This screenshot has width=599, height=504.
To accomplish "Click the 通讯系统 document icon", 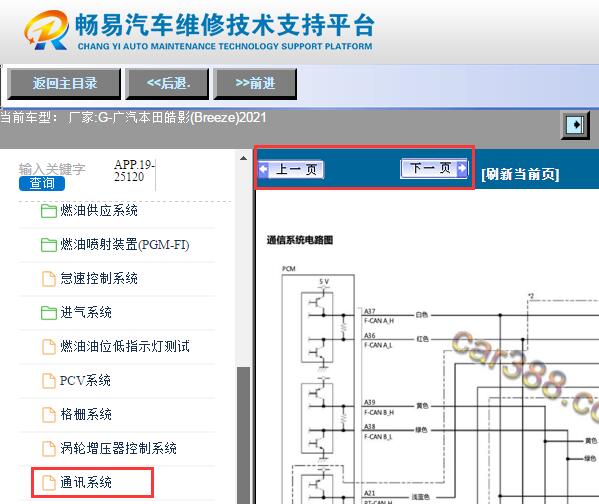I will (49, 483).
